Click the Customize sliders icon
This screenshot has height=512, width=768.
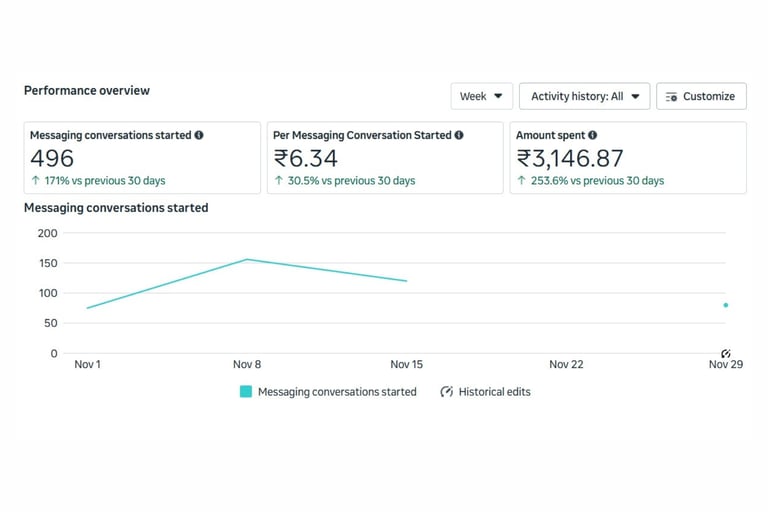(x=672, y=97)
